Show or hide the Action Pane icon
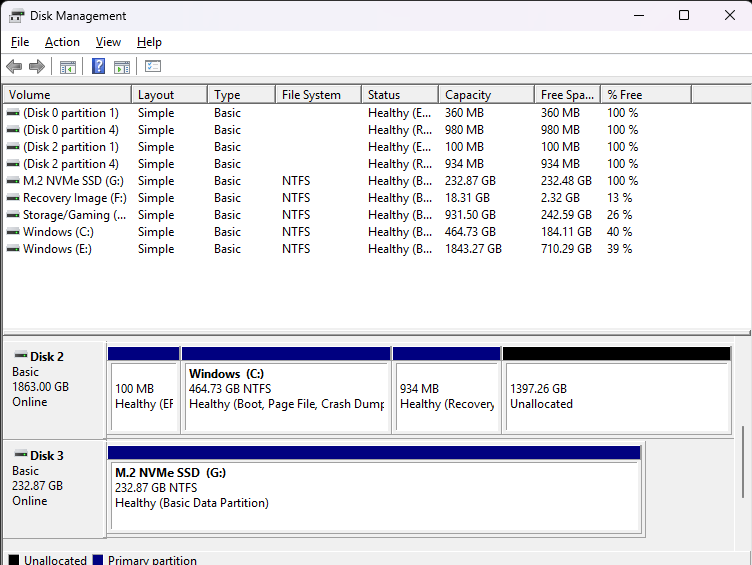 122,67
